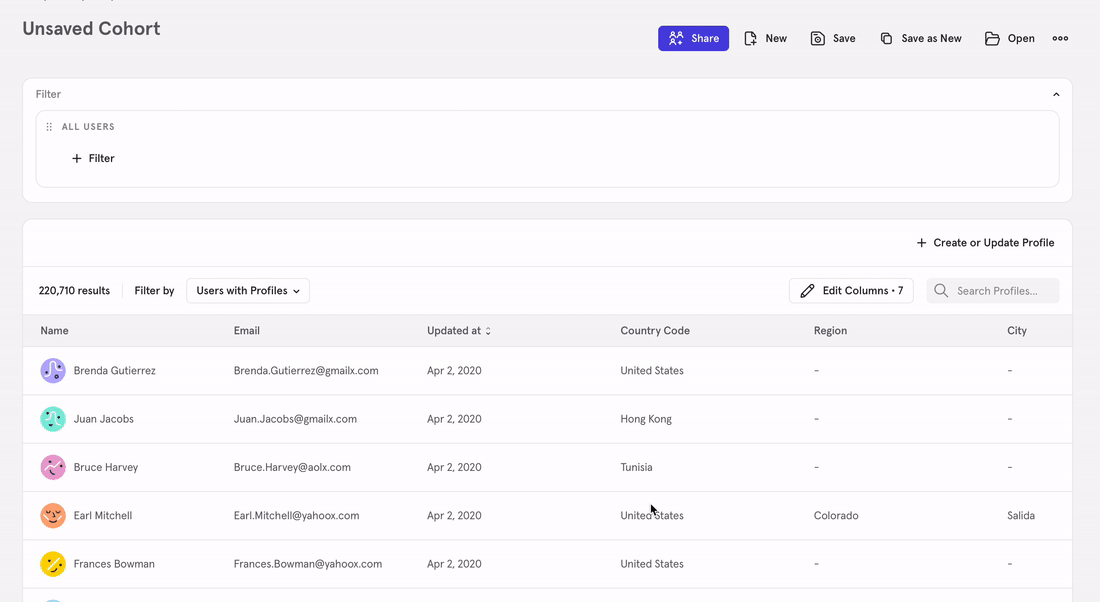Click the plus icon next to Filter
This screenshot has height=602, width=1100.
pyautogui.click(x=78, y=158)
